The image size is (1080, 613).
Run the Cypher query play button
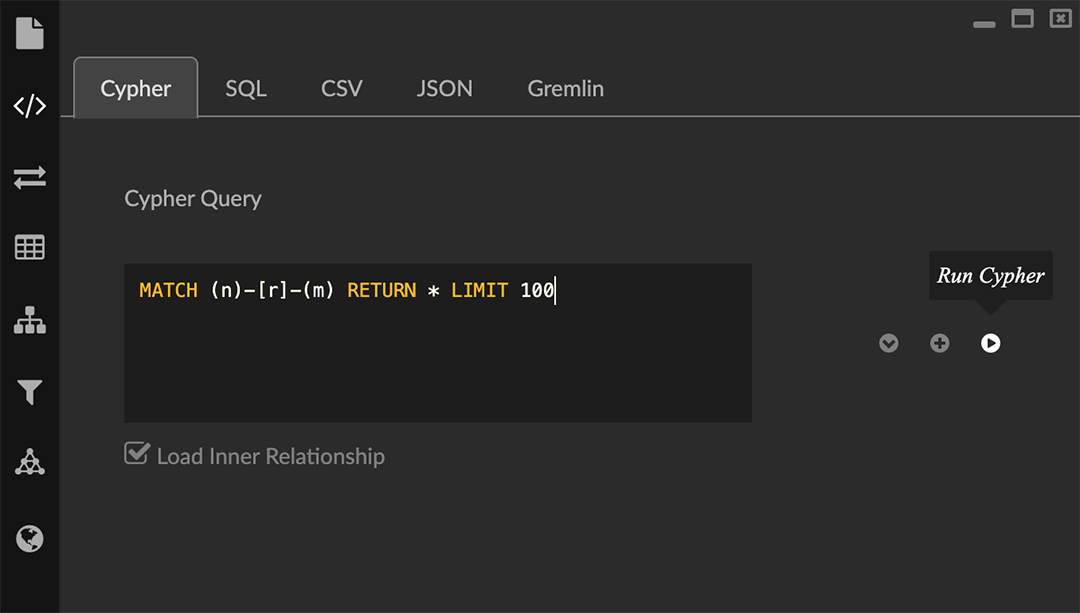click(990, 343)
